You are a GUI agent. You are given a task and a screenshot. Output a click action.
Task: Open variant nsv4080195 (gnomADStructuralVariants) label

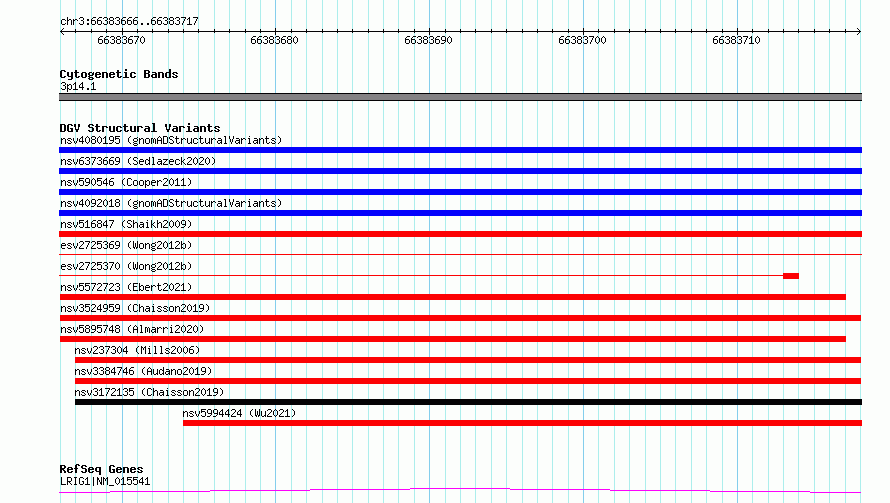click(x=171, y=140)
